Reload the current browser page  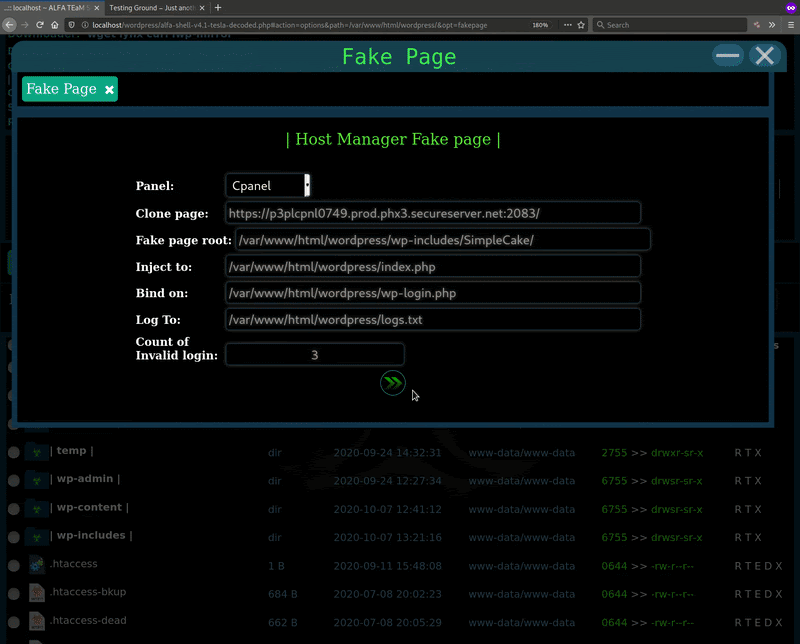pyautogui.click(x=40, y=24)
